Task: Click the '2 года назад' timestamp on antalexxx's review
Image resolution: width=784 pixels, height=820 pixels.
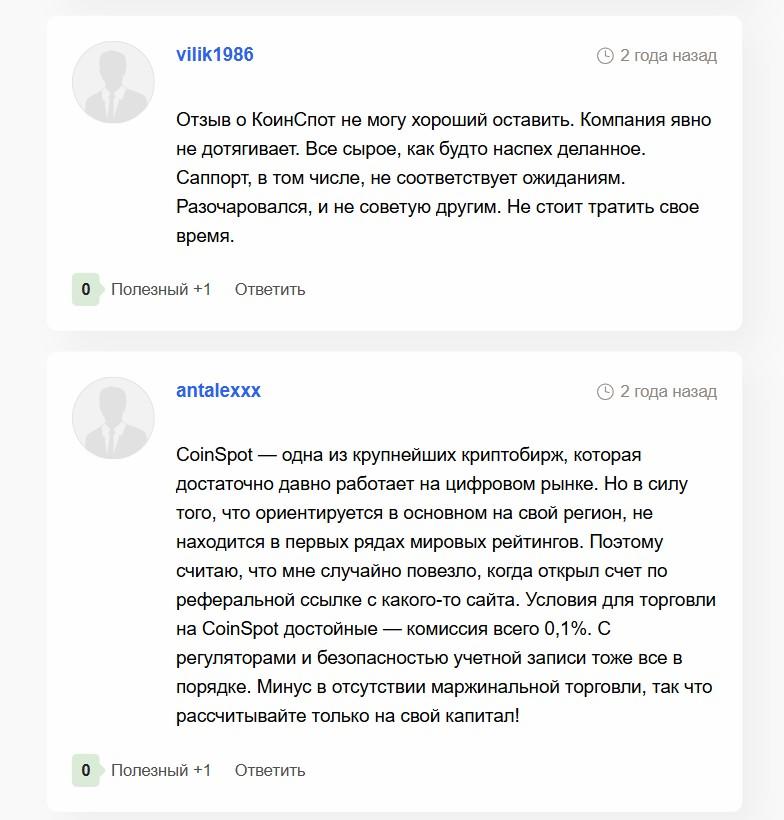Action: pos(668,392)
